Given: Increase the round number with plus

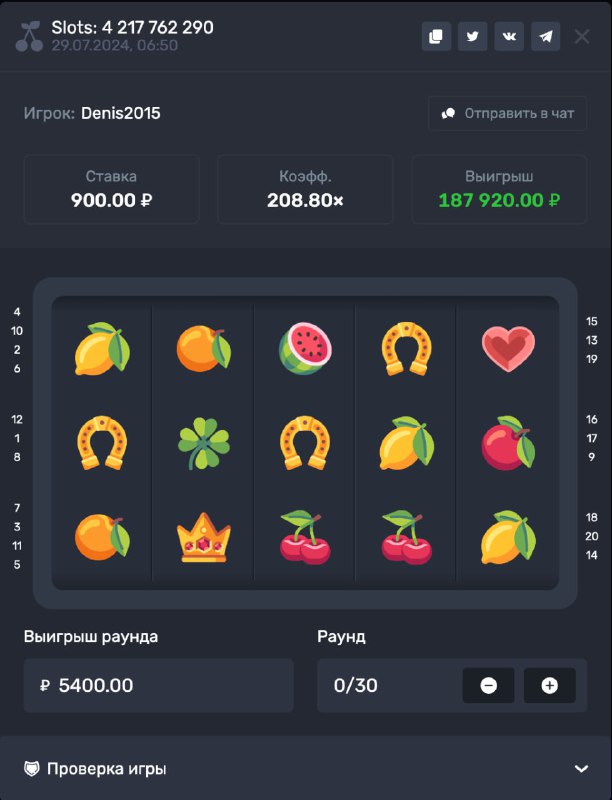Looking at the screenshot, I should point(549,685).
